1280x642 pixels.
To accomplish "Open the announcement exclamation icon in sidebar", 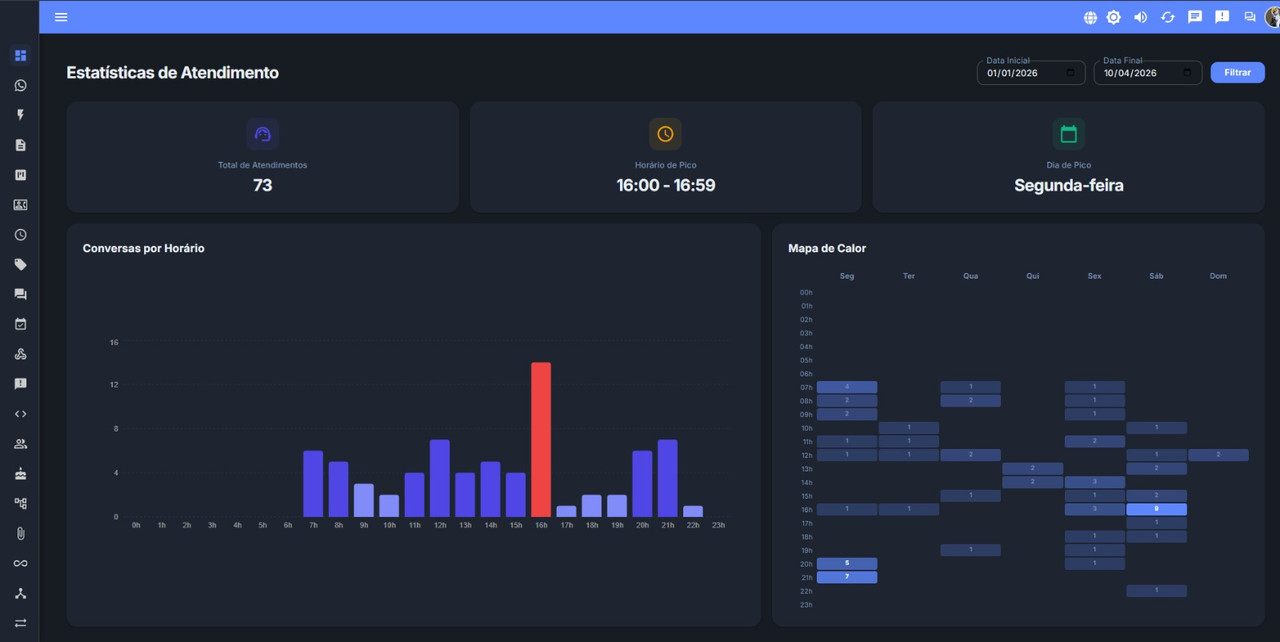I will coord(20,384).
